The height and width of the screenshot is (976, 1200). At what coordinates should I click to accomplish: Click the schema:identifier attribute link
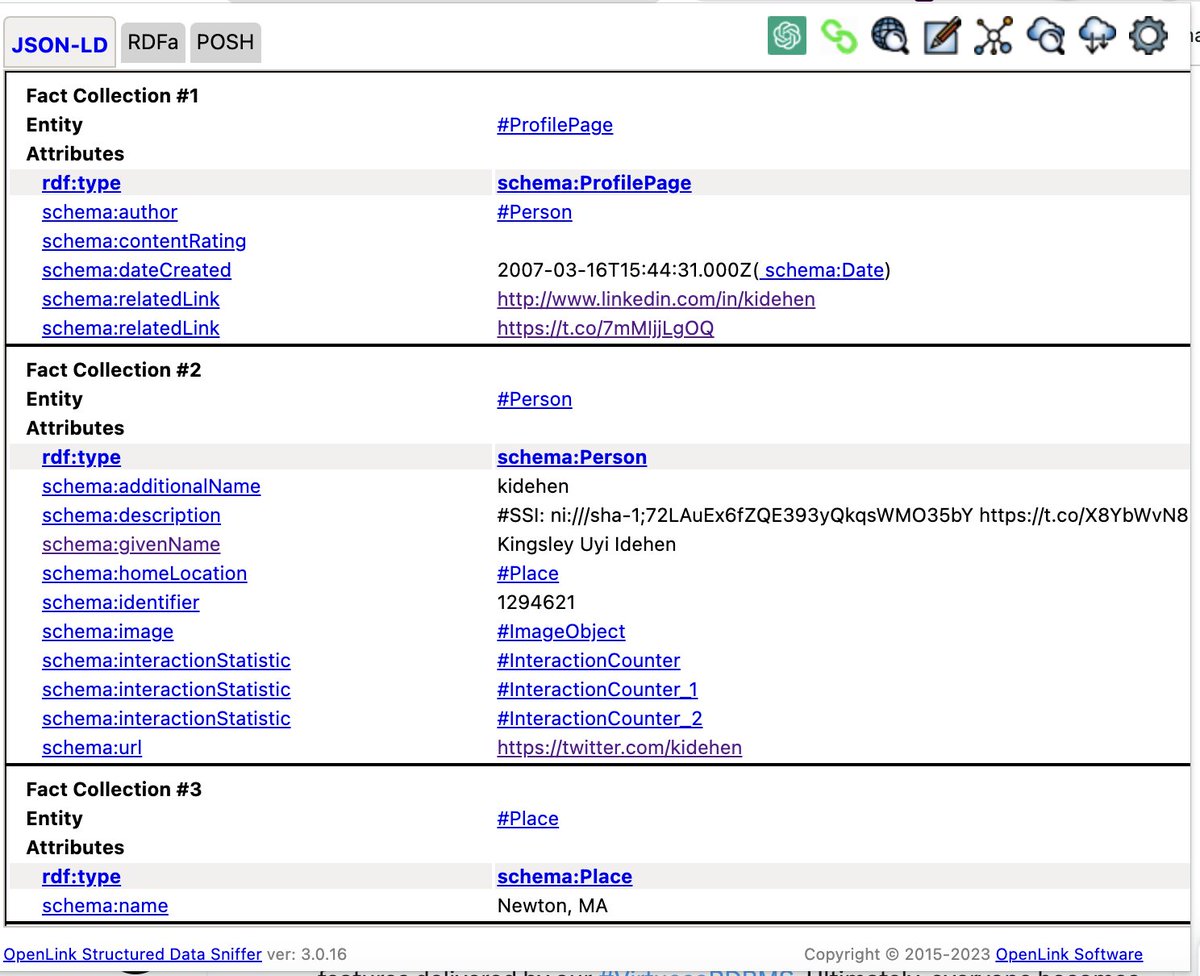point(120,602)
